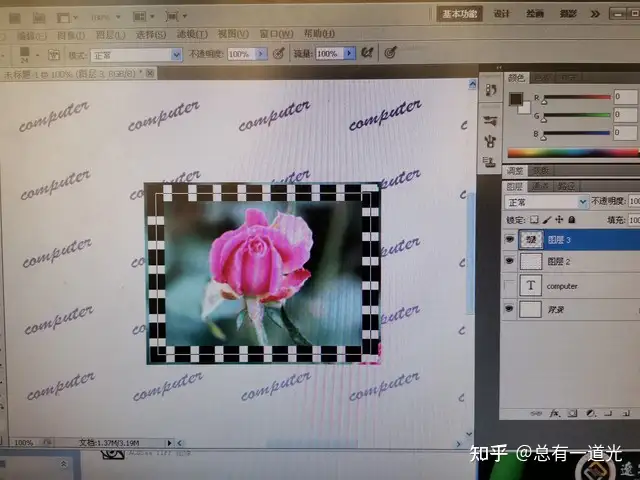Click the foreground color swatch in Color panel
This screenshot has height=480, width=640.
click(x=516, y=99)
